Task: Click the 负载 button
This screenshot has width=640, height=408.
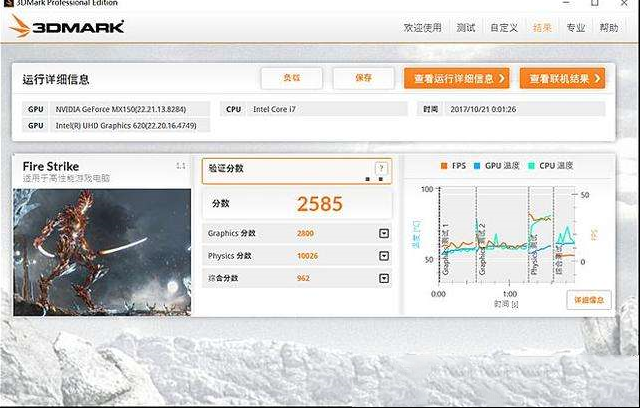Action: coord(291,78)
